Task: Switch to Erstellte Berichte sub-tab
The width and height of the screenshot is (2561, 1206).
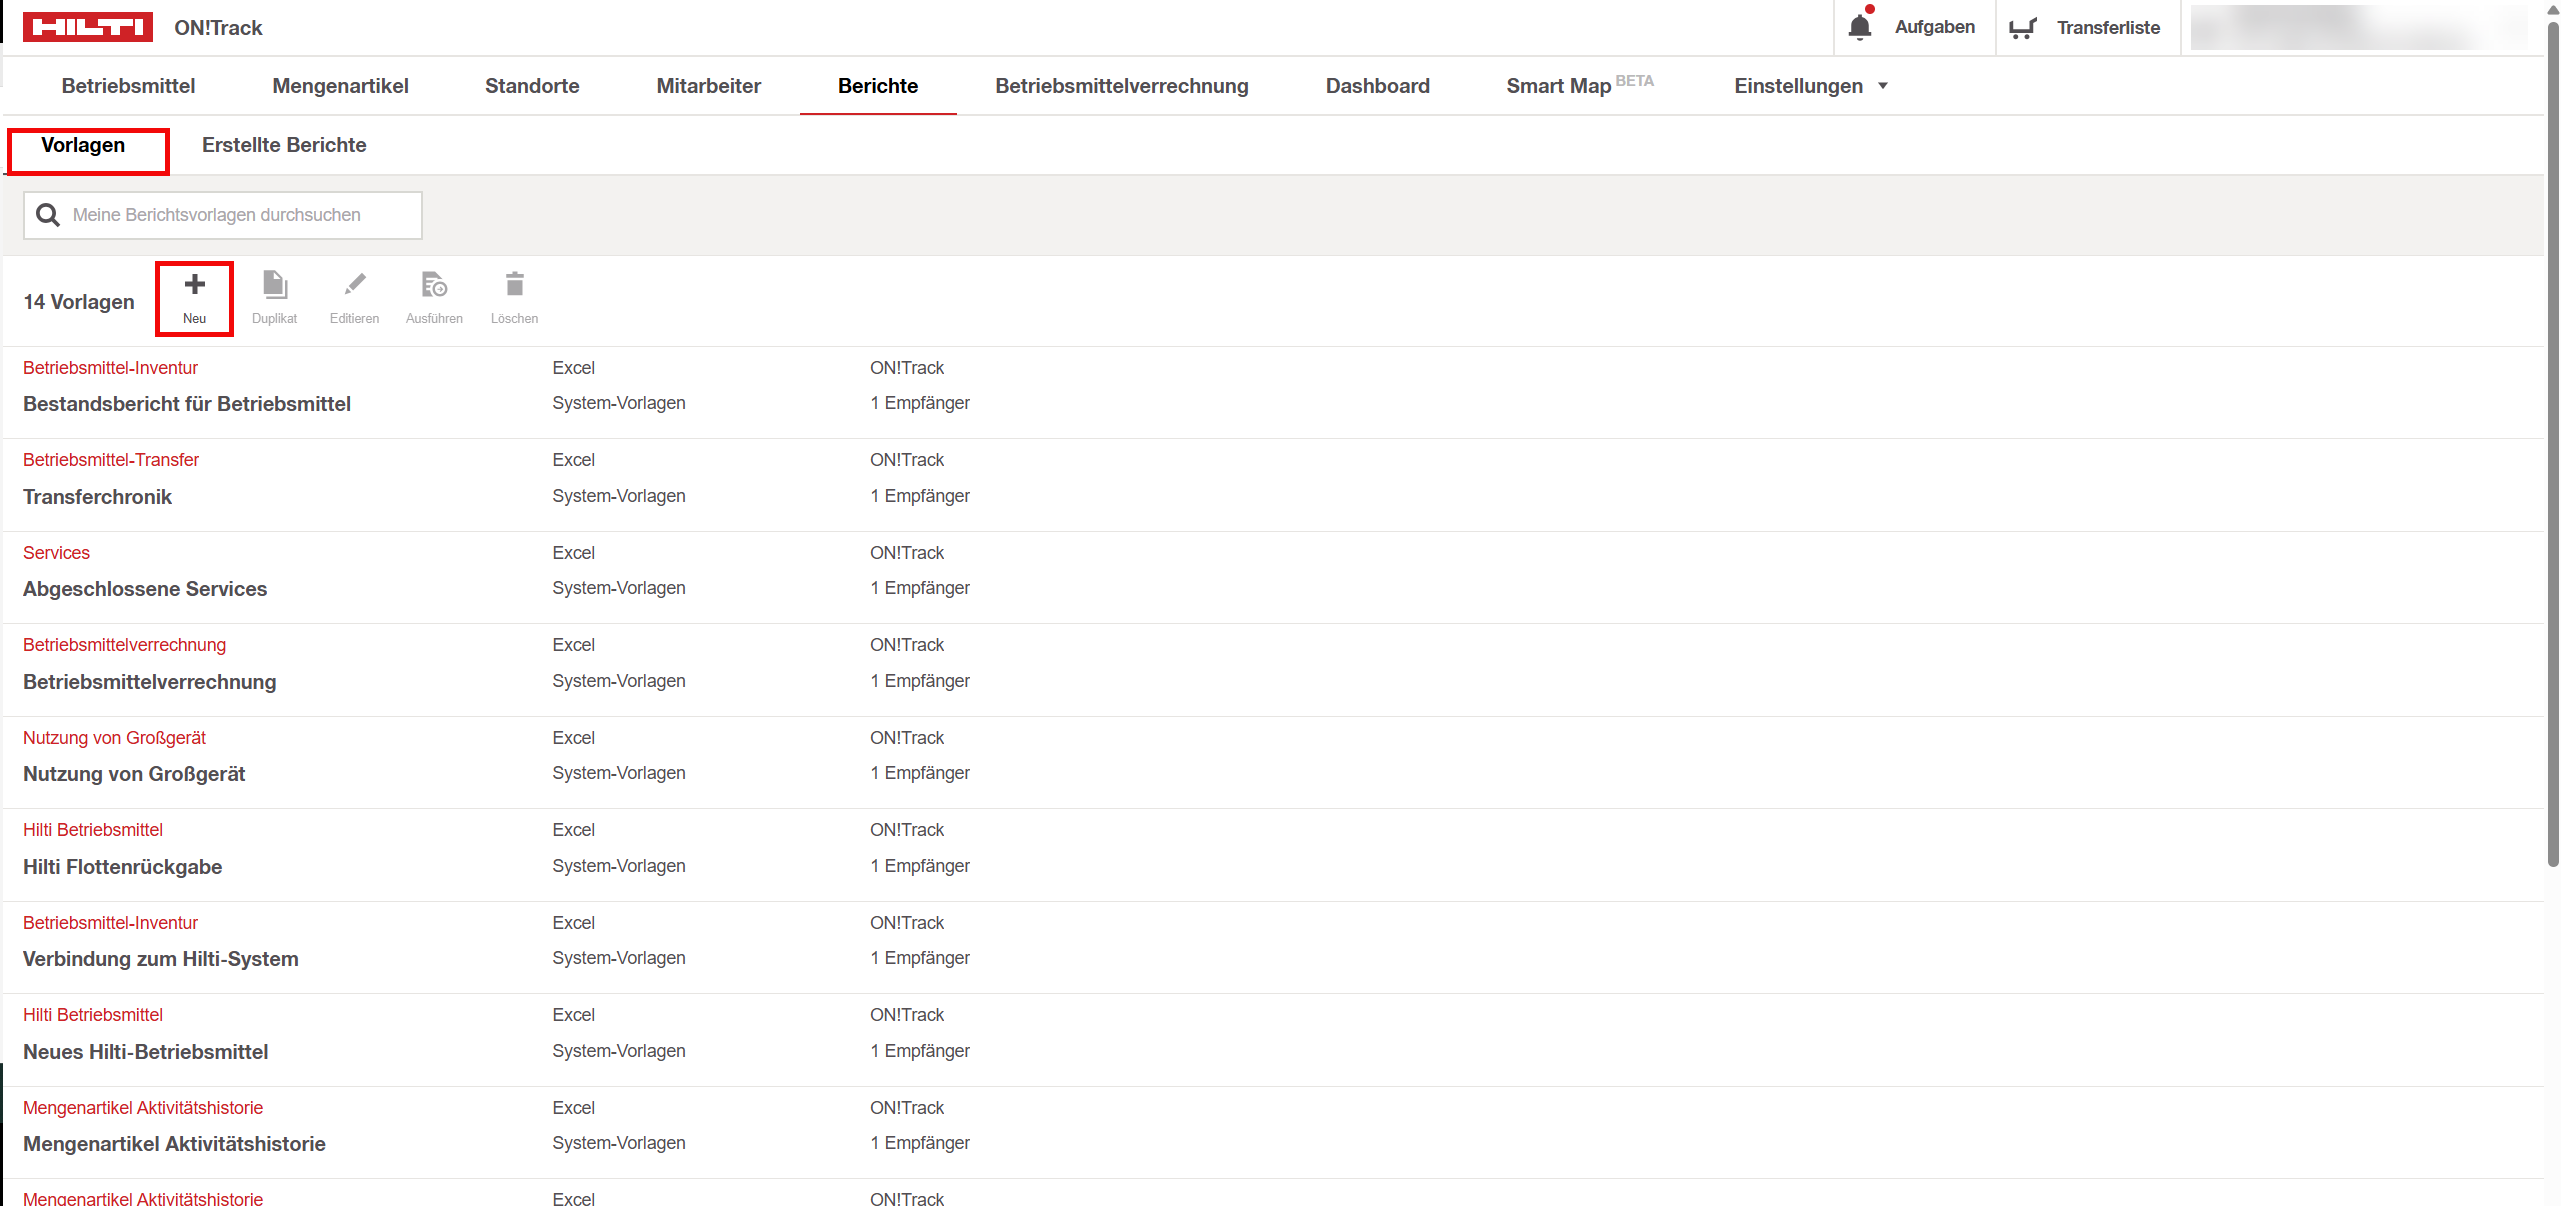Action: 284,145
